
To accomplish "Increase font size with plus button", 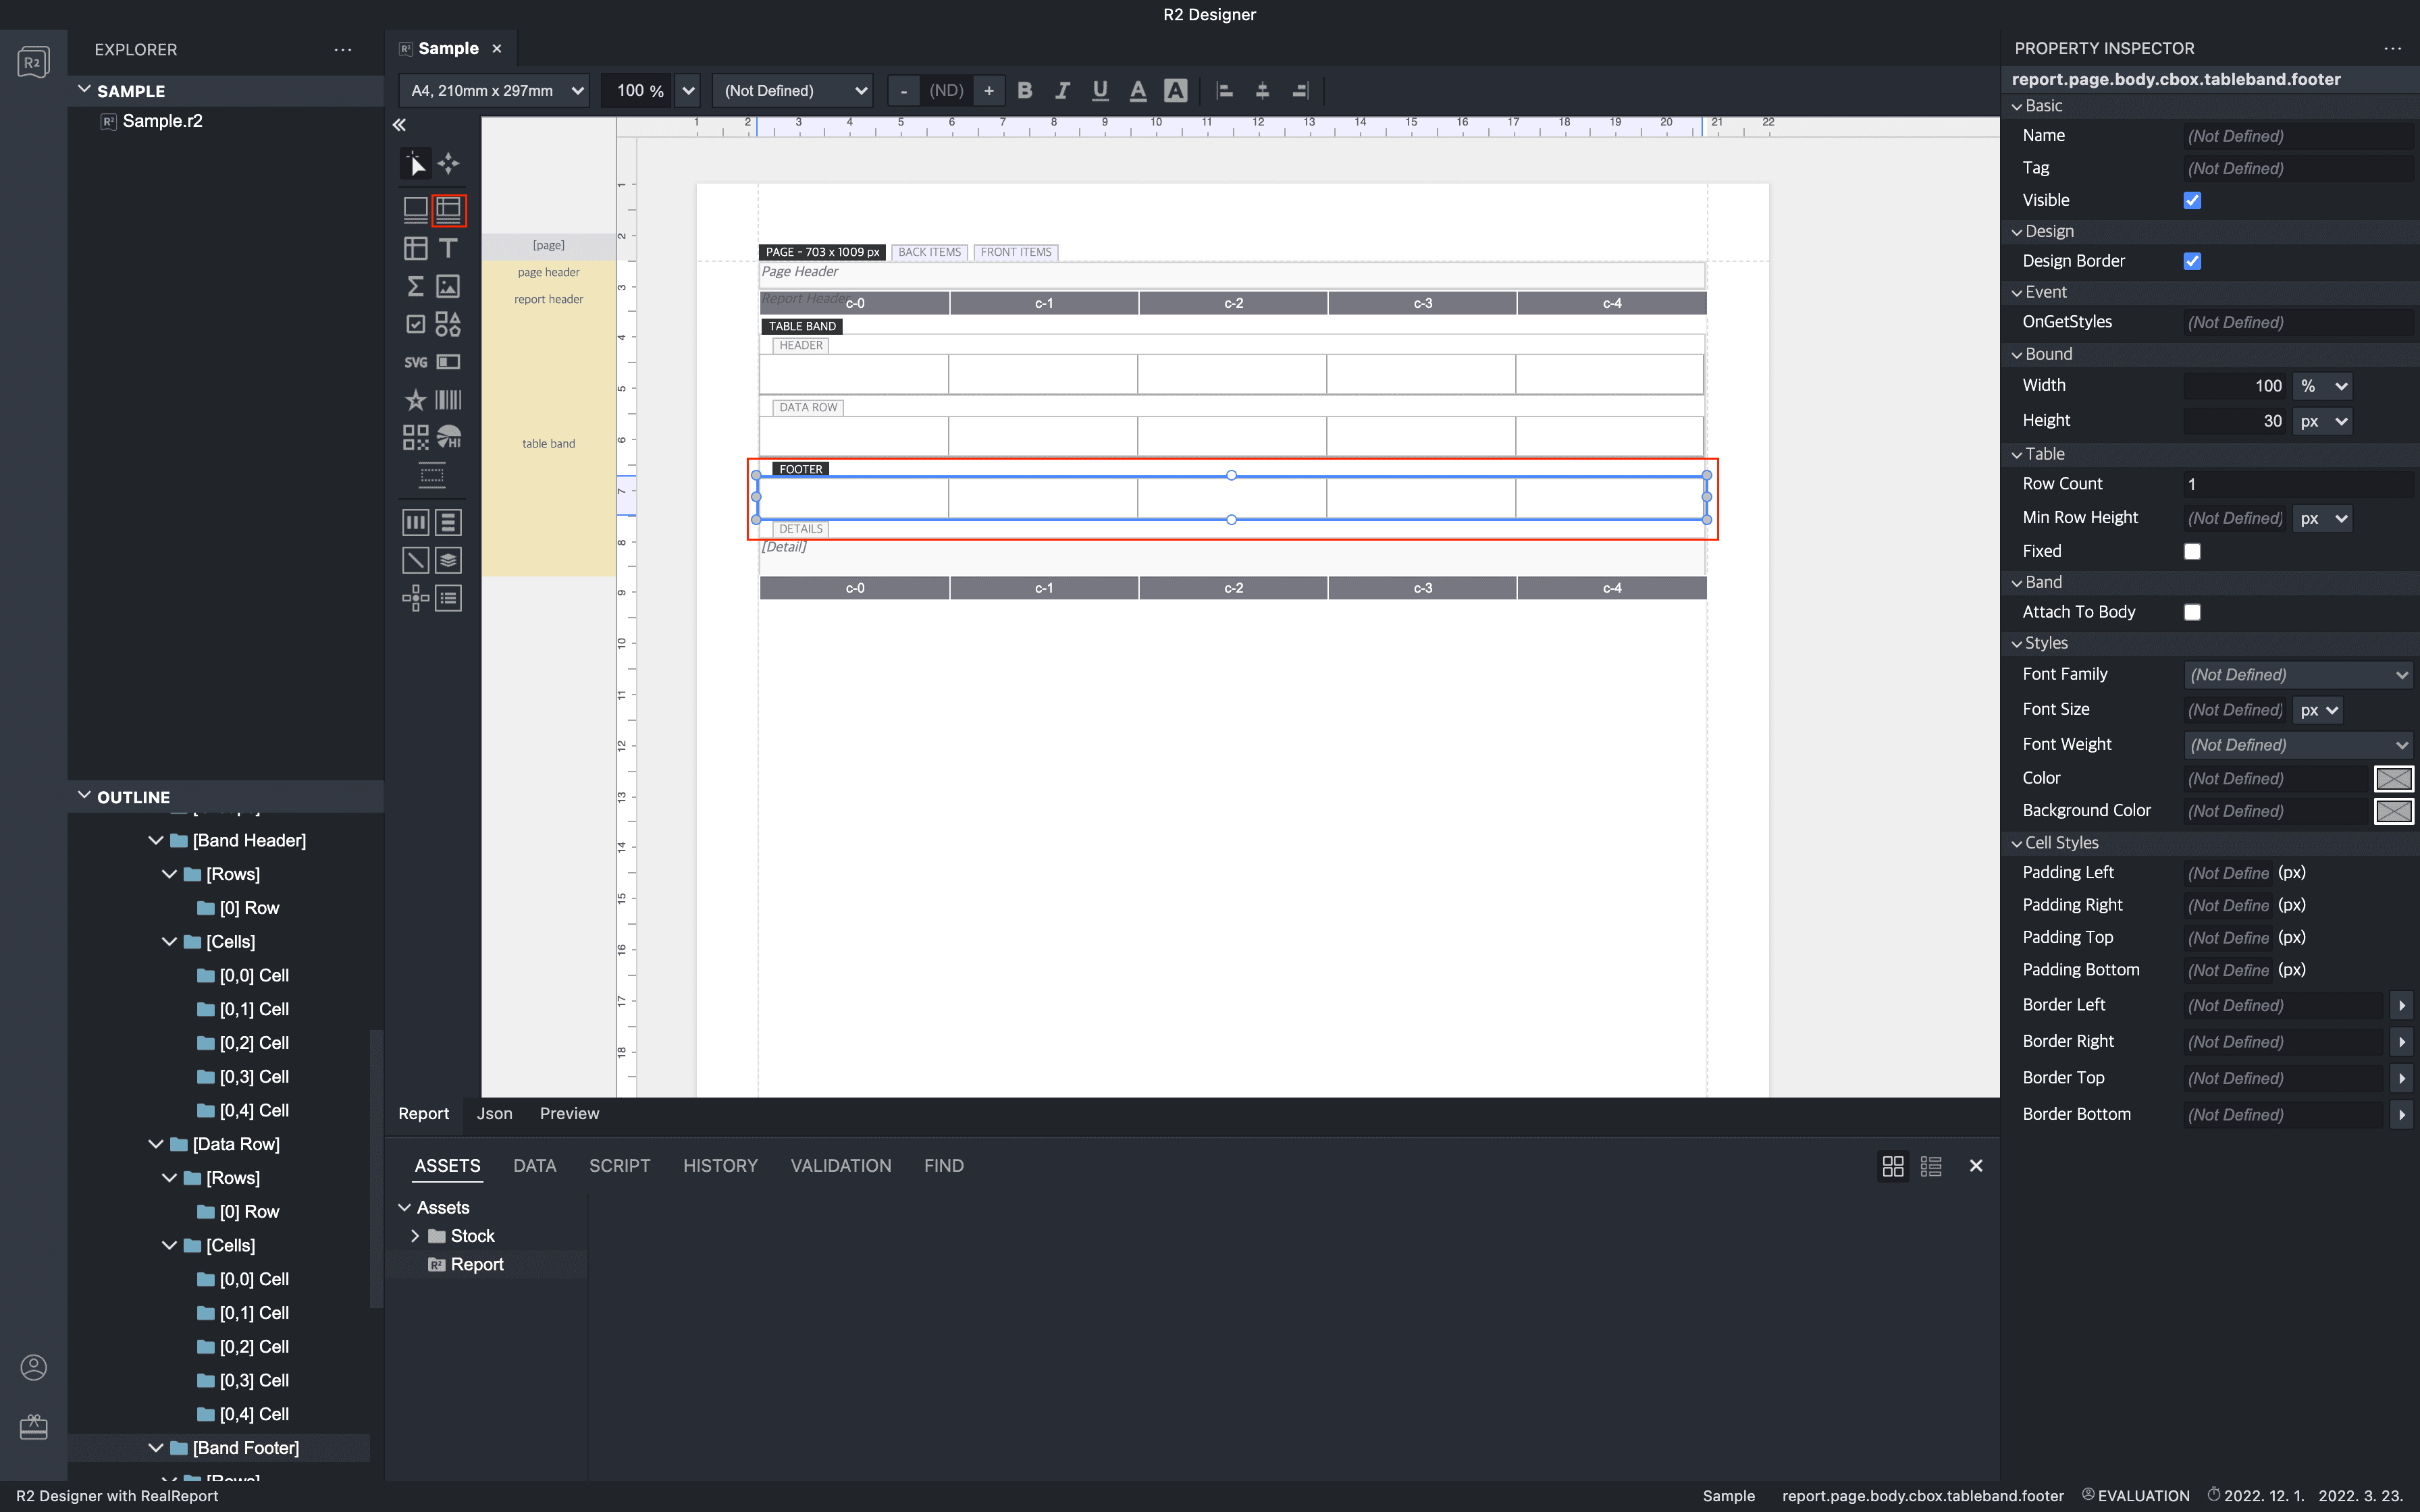I will click(989, 90).
